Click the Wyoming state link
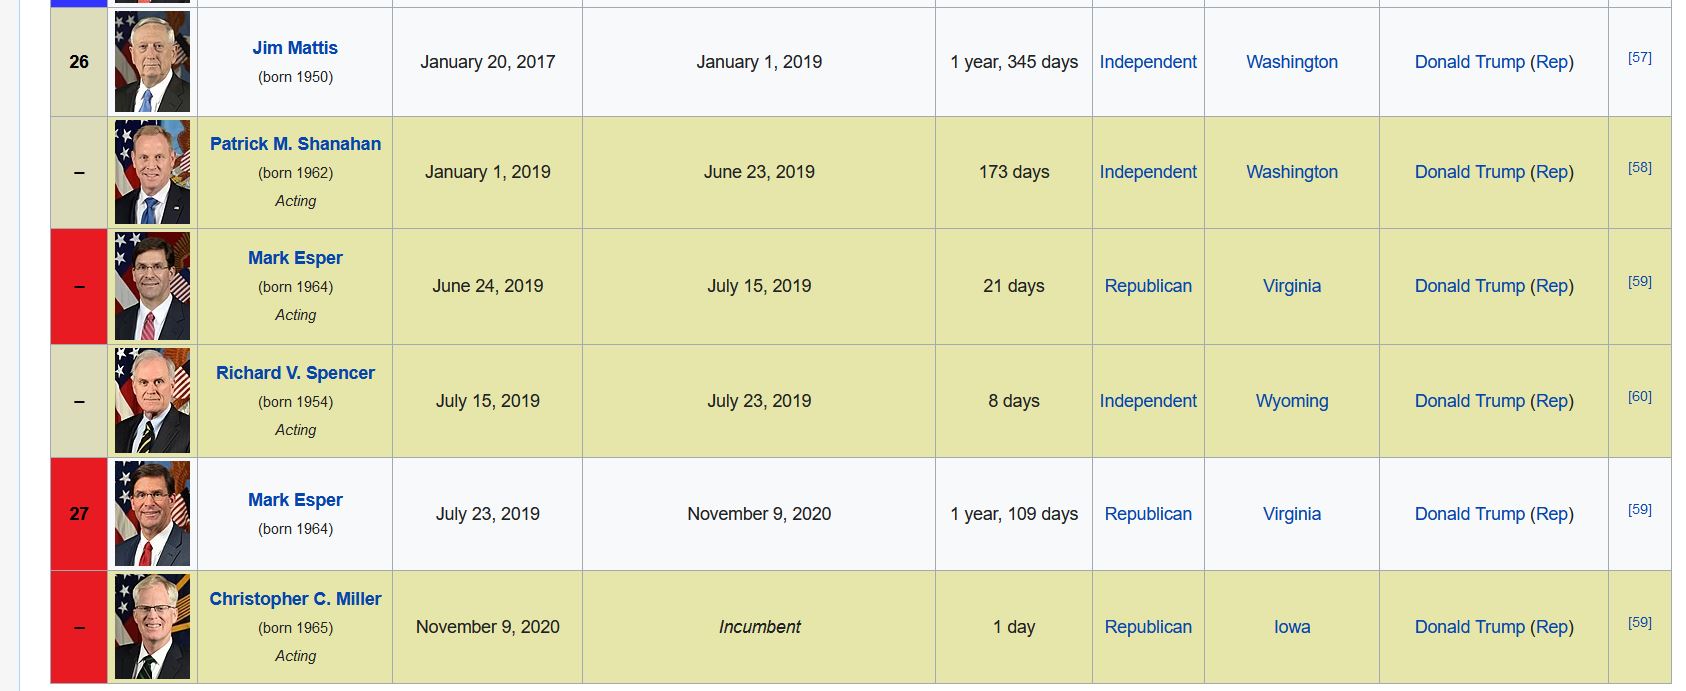The image size is (1686, 691). 1292,401
